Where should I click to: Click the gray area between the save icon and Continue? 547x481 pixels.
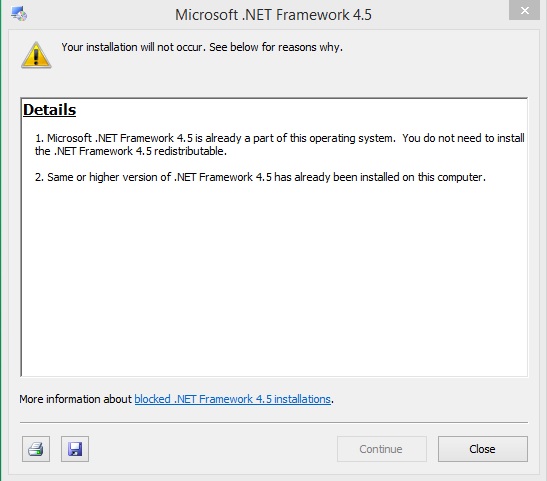(x=213, y=449)
